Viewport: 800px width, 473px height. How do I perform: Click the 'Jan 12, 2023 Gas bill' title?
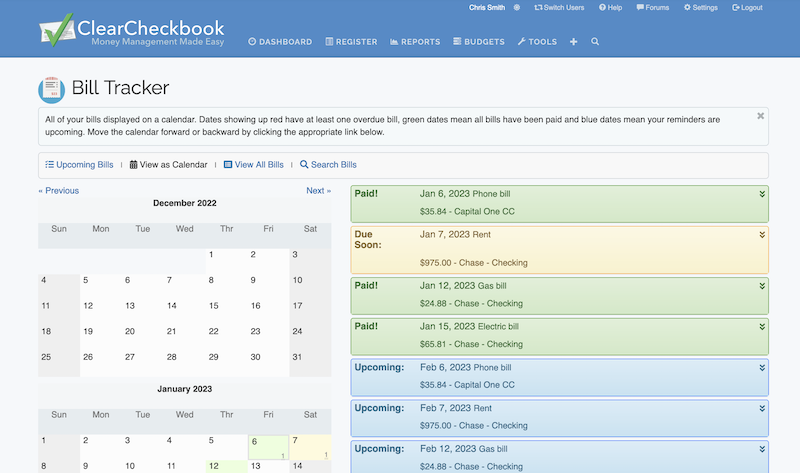click(463, 286)
